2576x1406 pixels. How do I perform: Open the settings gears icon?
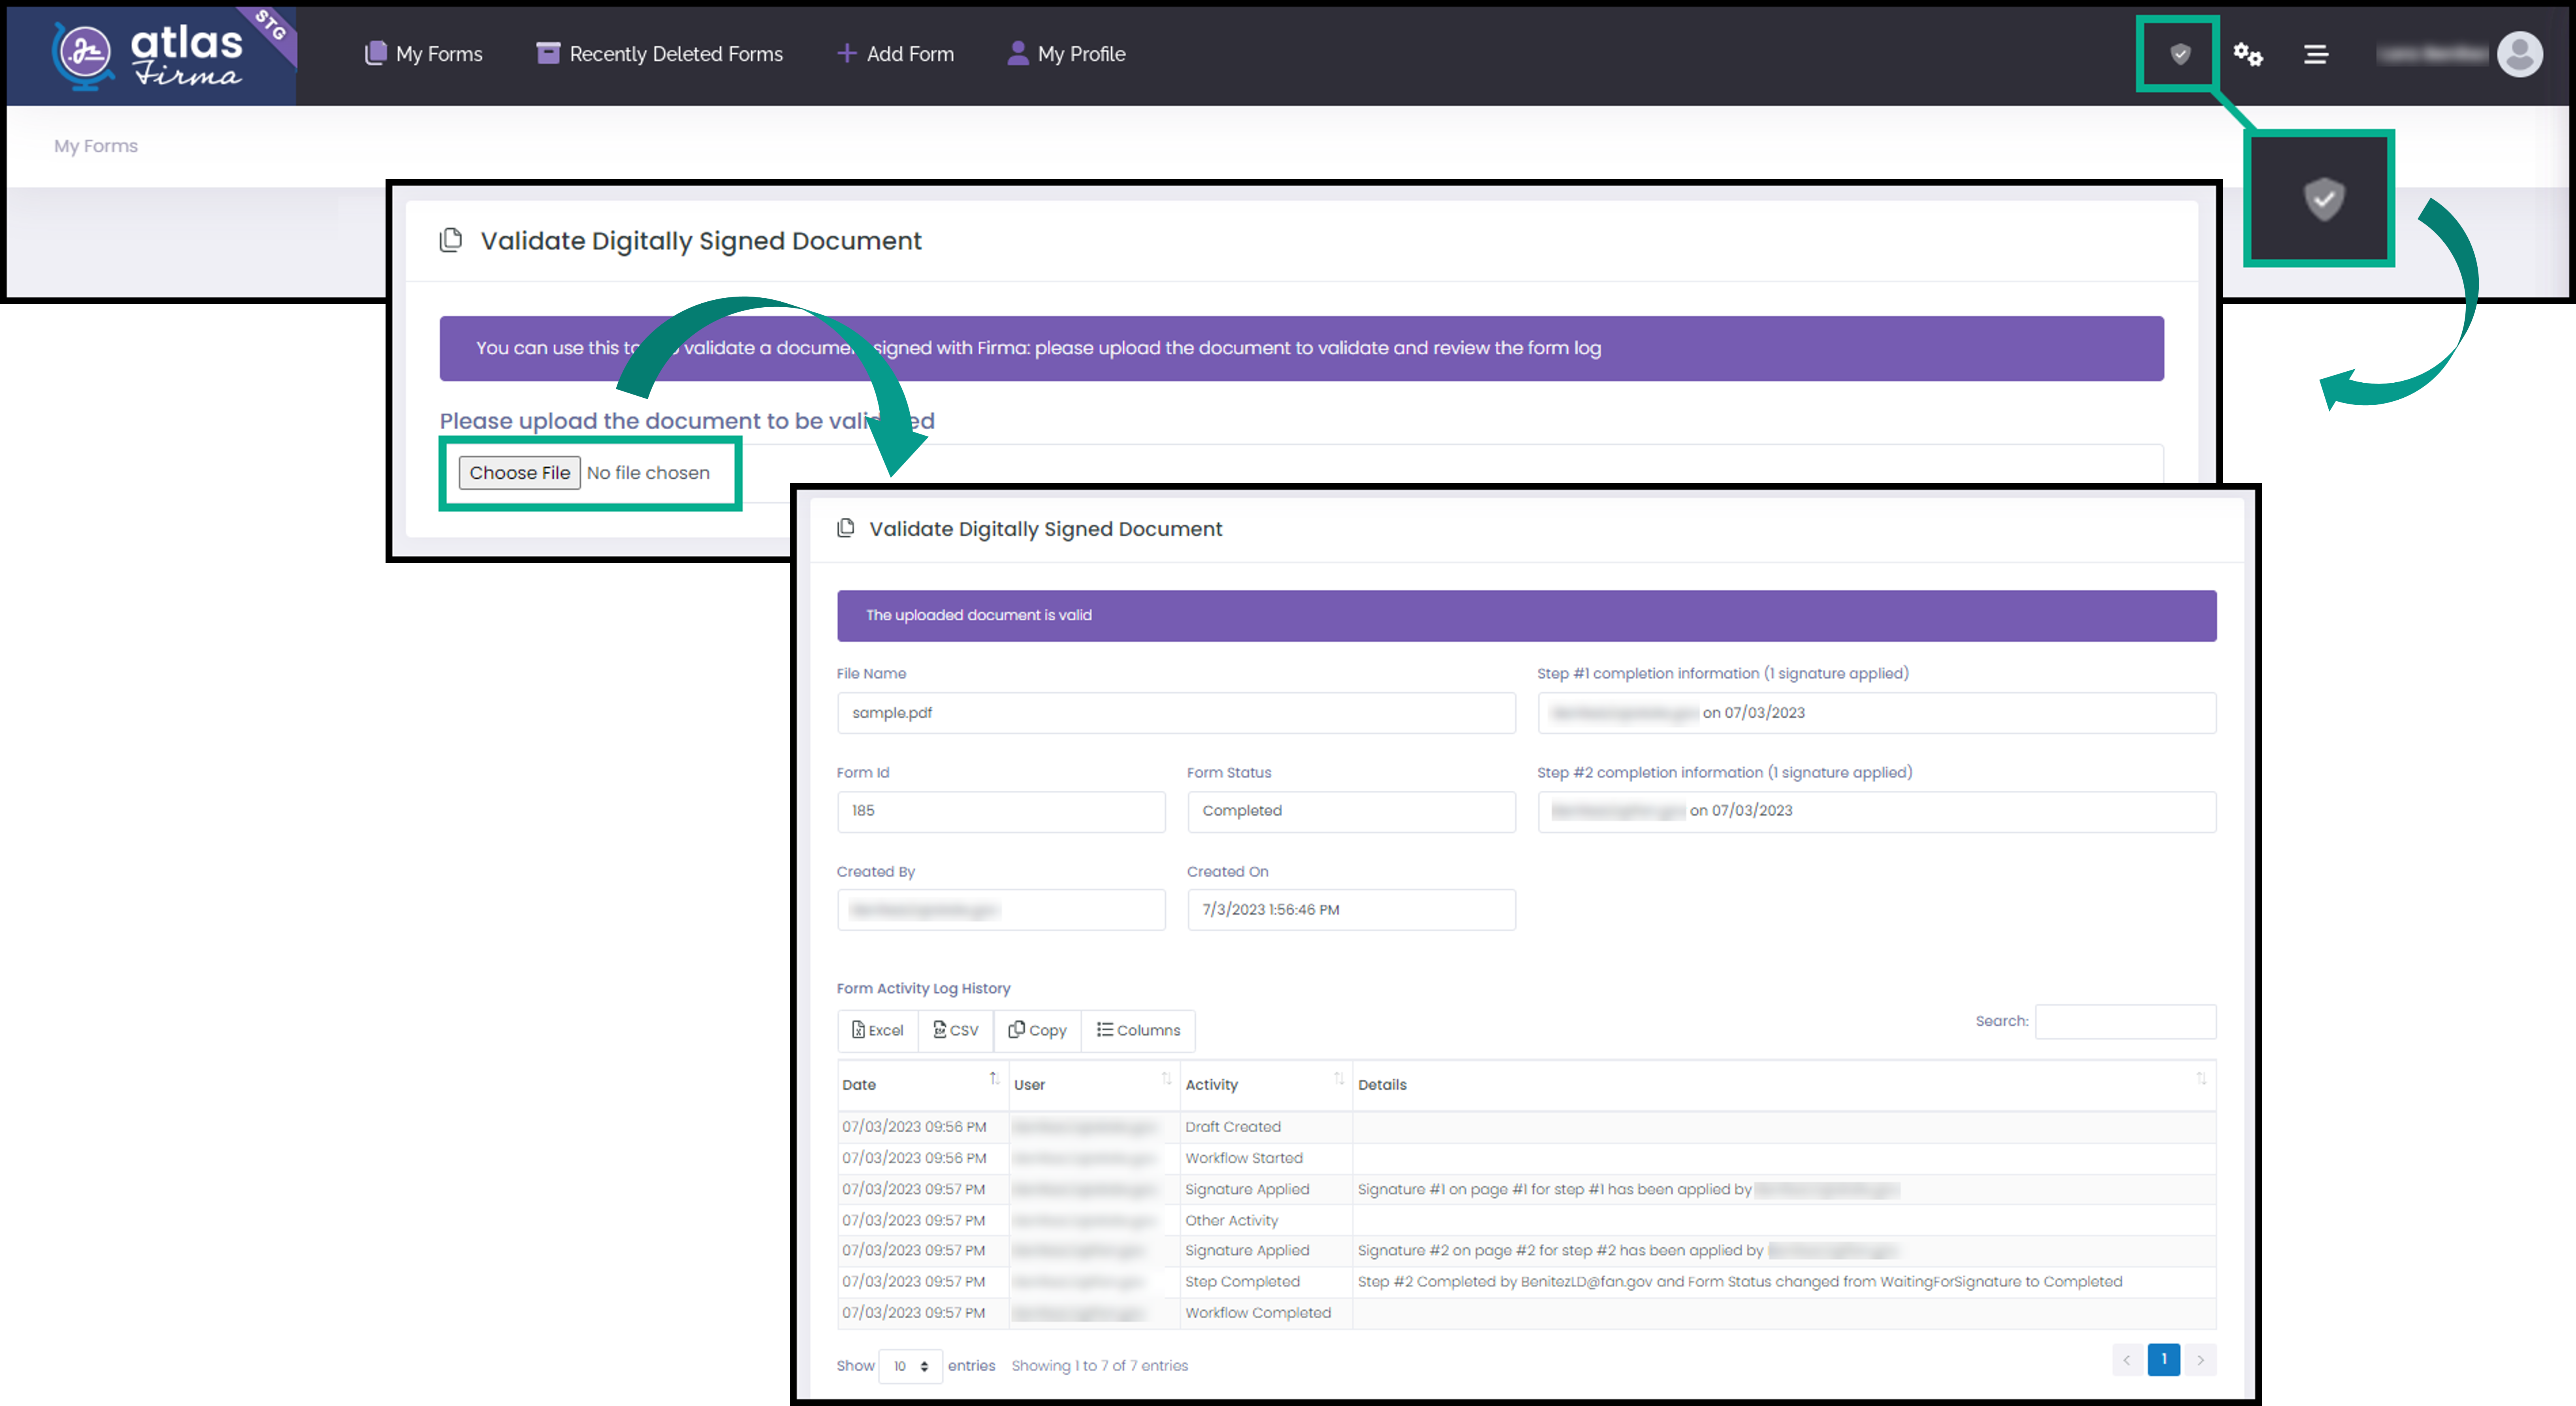[x=2248, y=54]
